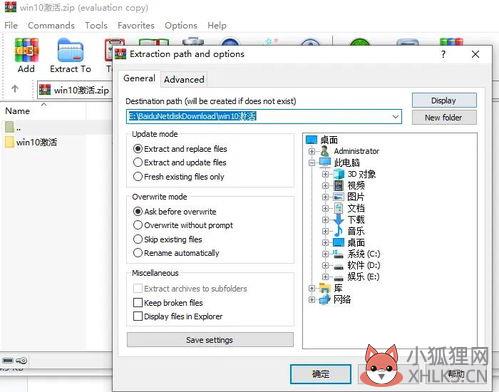Go up one level with arrow icon
Viewport: 499px width, 392px height.
(15, 89)
